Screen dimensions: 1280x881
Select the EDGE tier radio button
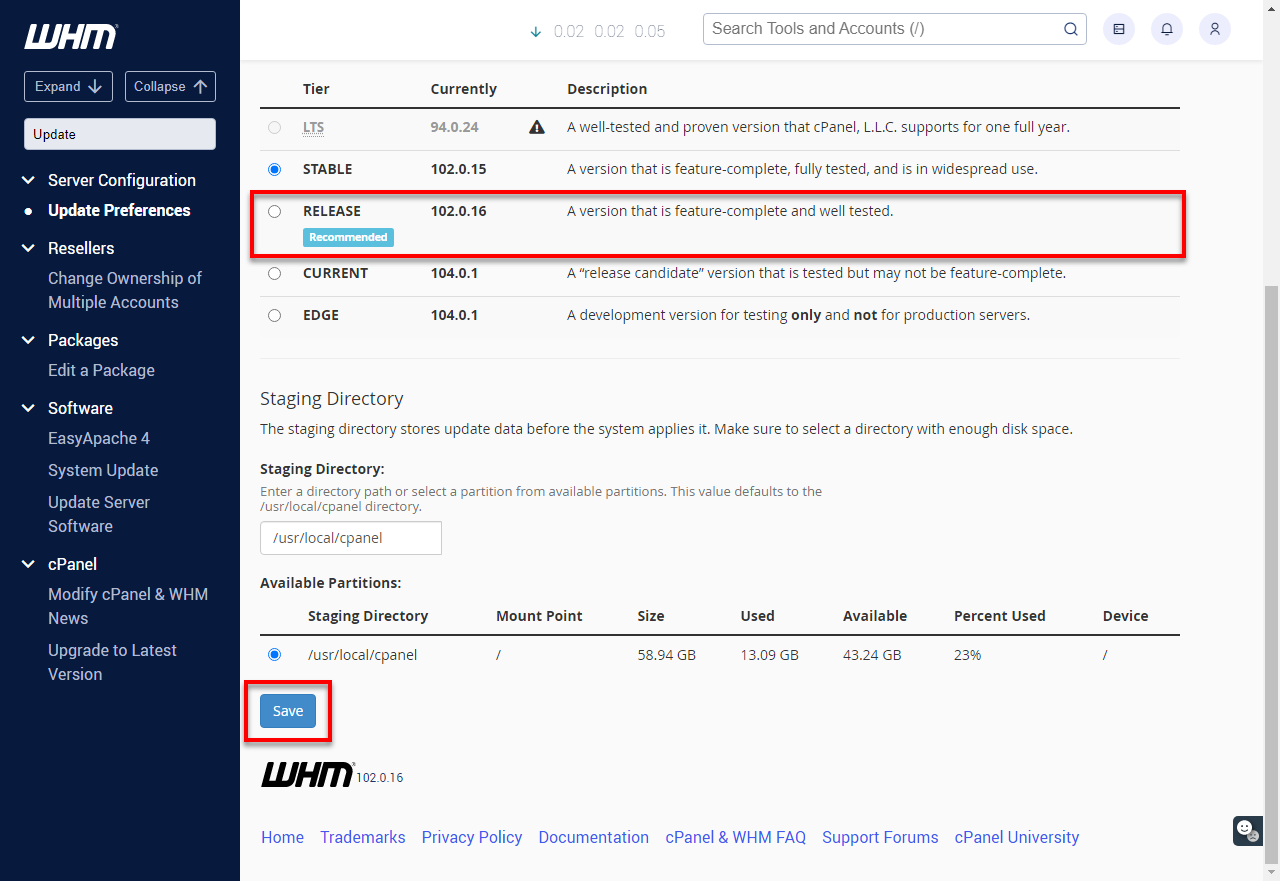(275, 315)
